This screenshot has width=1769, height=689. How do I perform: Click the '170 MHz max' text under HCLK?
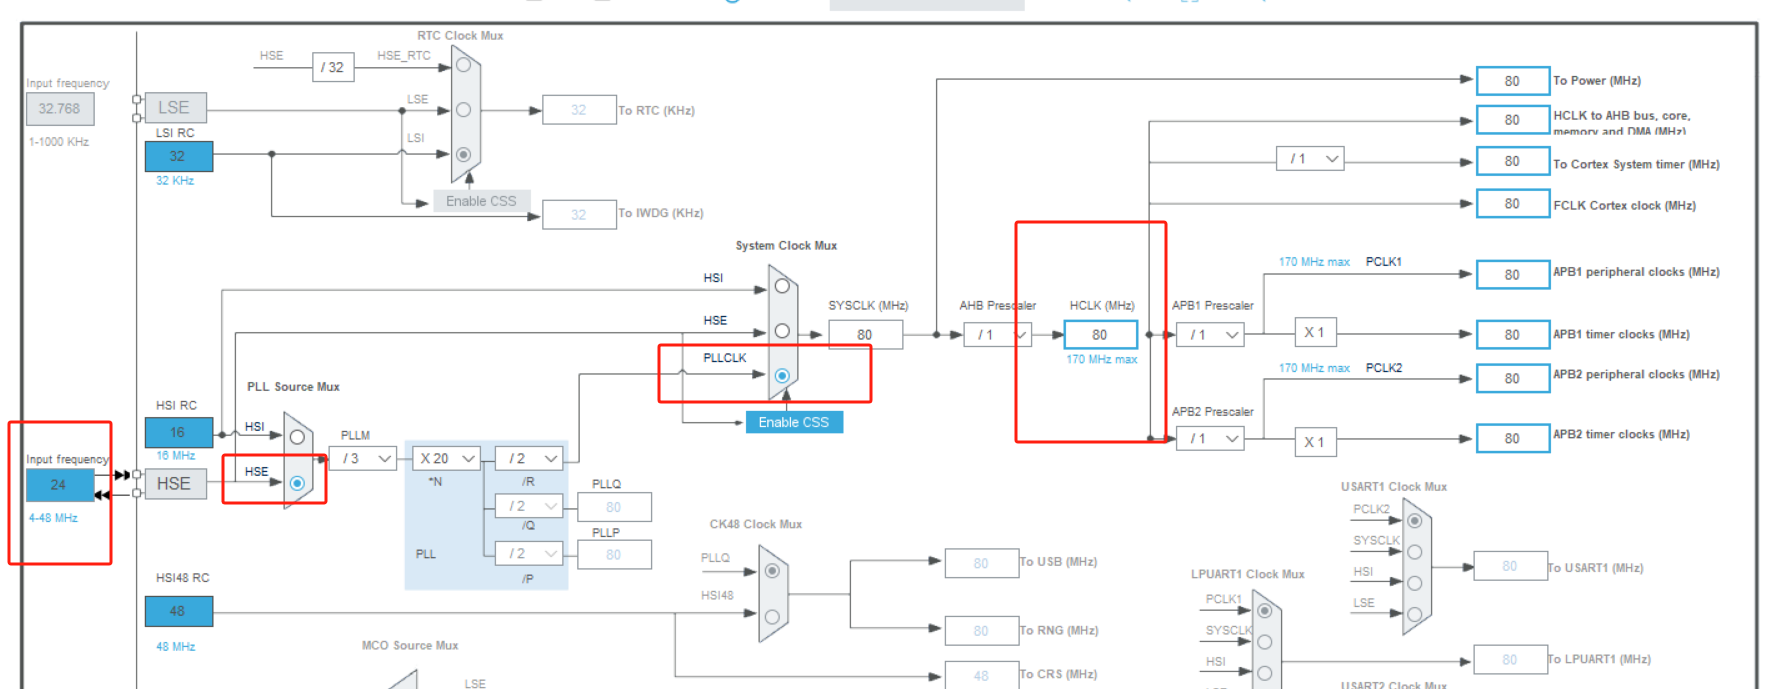click(1102, 359)
